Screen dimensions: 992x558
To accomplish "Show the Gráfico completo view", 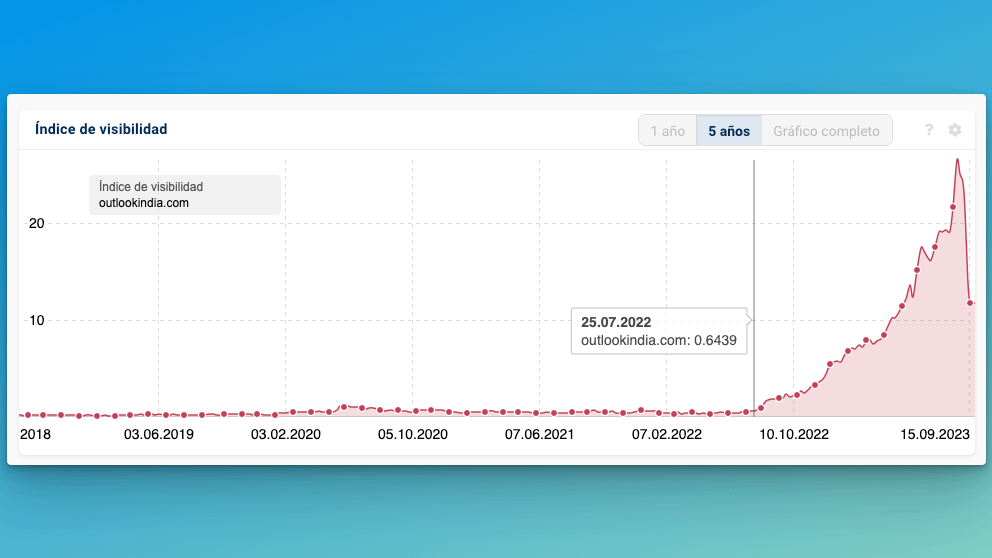I will pyautogui.click(x=826, y=131).
